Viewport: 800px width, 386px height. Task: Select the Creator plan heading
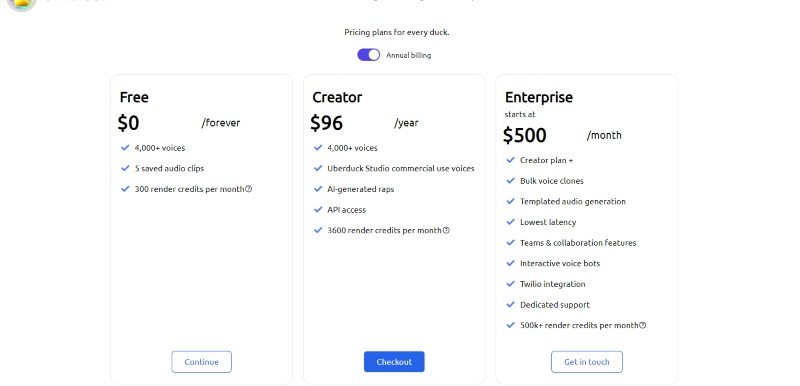pyautogui.click(x=337, y=97)
